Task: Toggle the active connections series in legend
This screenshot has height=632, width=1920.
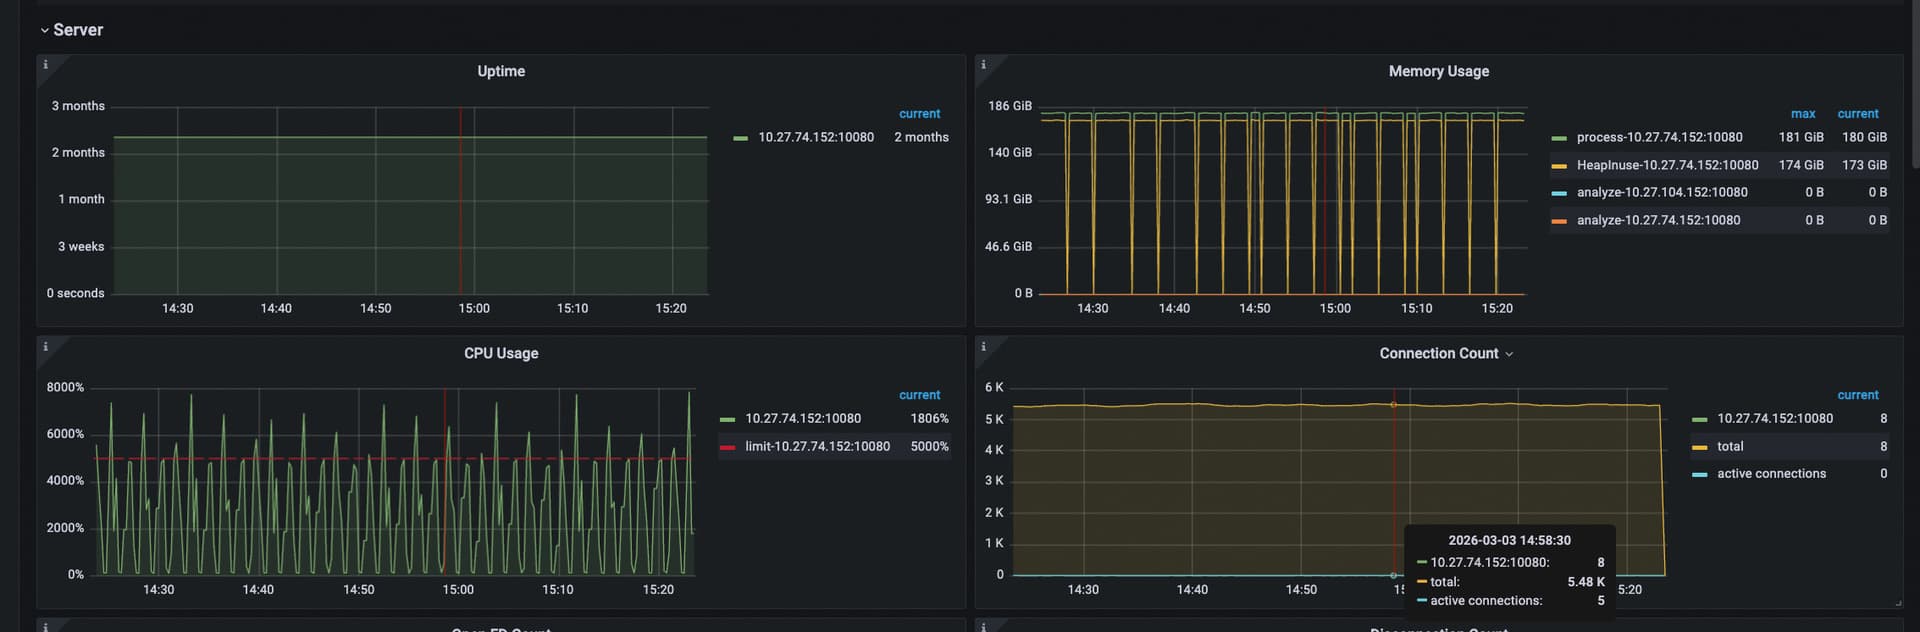Action: click(x=1771, y=474)
